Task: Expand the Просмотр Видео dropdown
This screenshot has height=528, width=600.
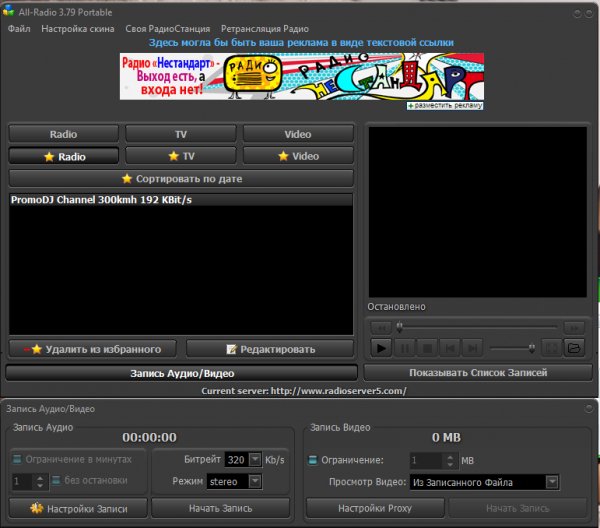Action: 552,482
